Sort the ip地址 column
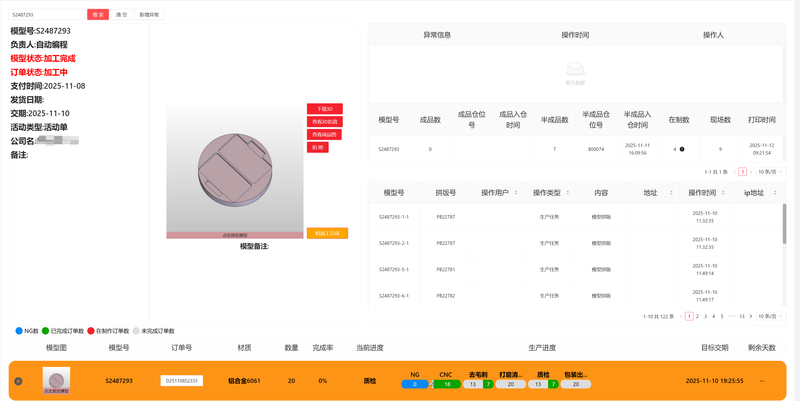Viewport: 800px width, 401px height. click(x=775, y=193)
